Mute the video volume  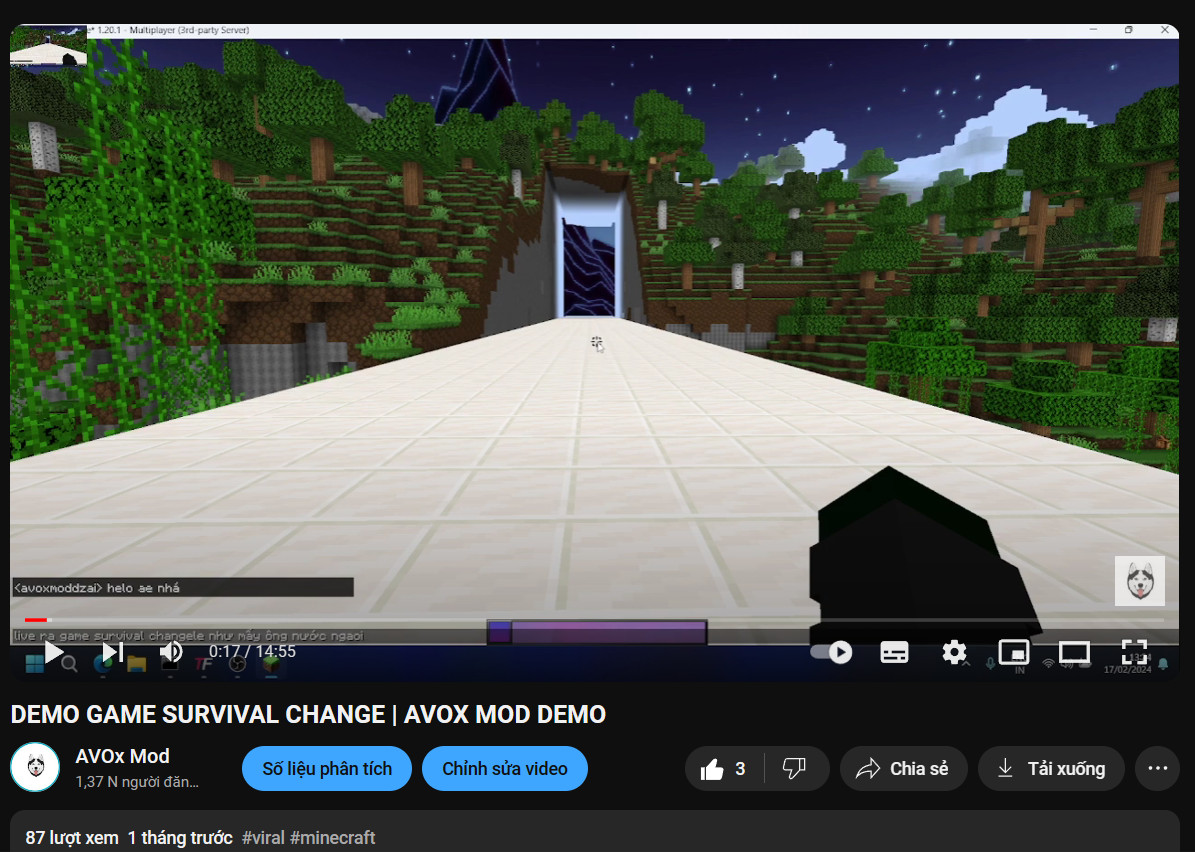click(171, 651)
